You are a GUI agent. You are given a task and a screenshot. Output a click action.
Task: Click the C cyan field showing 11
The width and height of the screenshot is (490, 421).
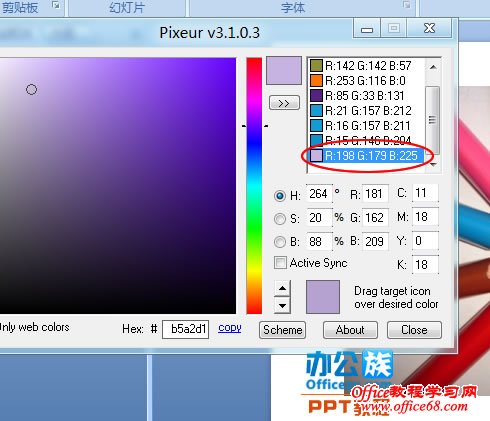pos(425,193)
